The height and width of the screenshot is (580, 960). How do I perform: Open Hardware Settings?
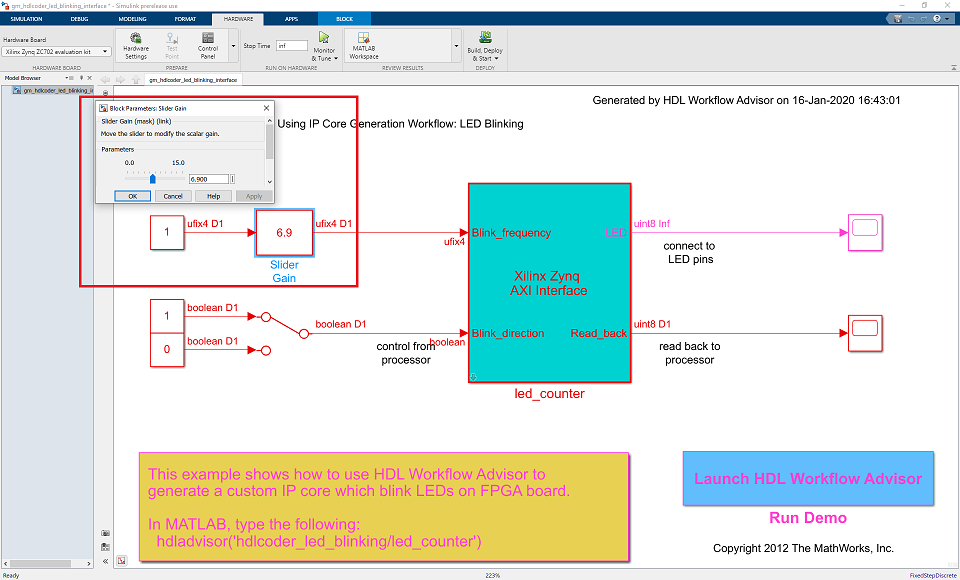tap(135, 46)
